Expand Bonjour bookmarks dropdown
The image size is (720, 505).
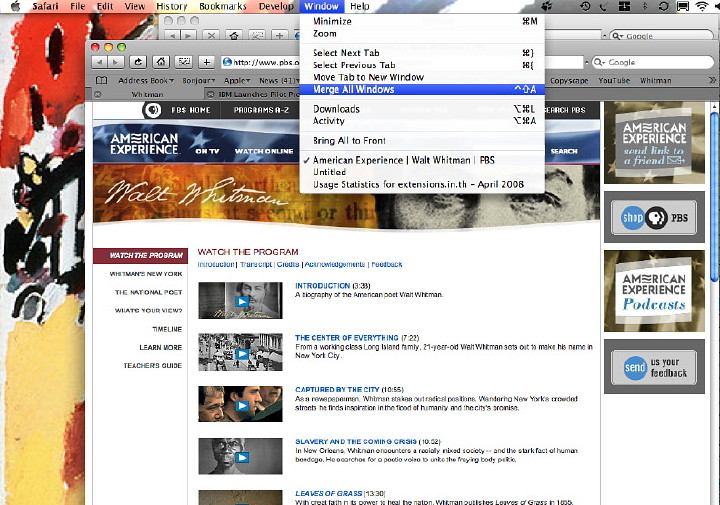(x=198, y=80)
